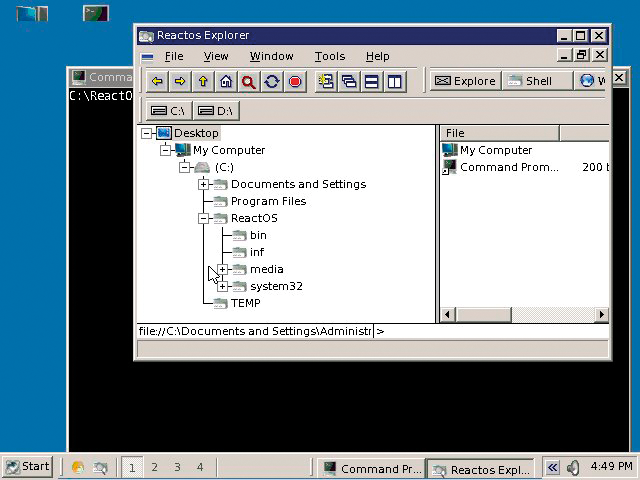
Task: Click the Explore button in the extra bar
Action: (x=465, y=81)
